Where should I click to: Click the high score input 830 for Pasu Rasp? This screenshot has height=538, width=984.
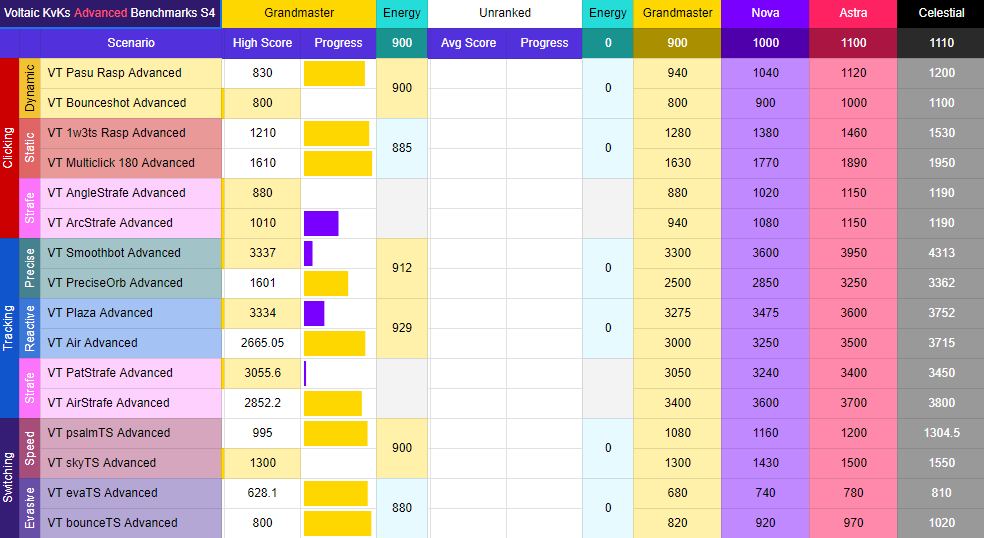point(262,73)
